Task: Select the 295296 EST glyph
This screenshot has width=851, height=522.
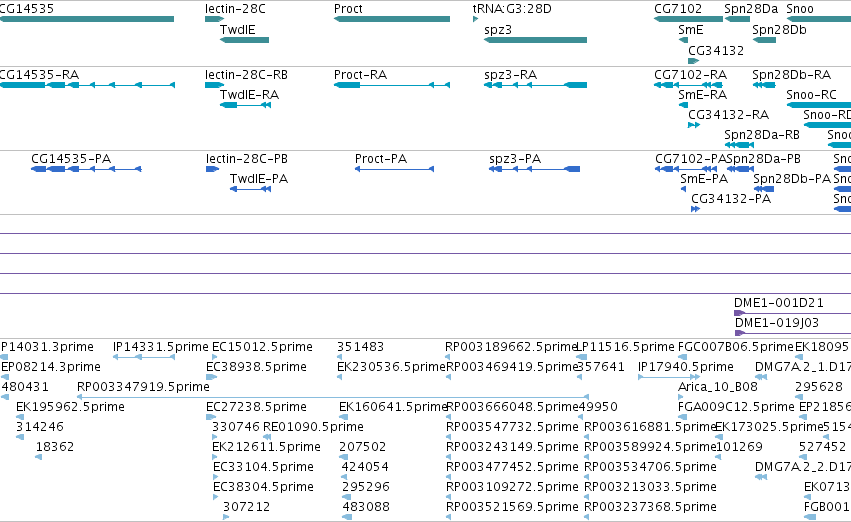Action: point(347,496)
